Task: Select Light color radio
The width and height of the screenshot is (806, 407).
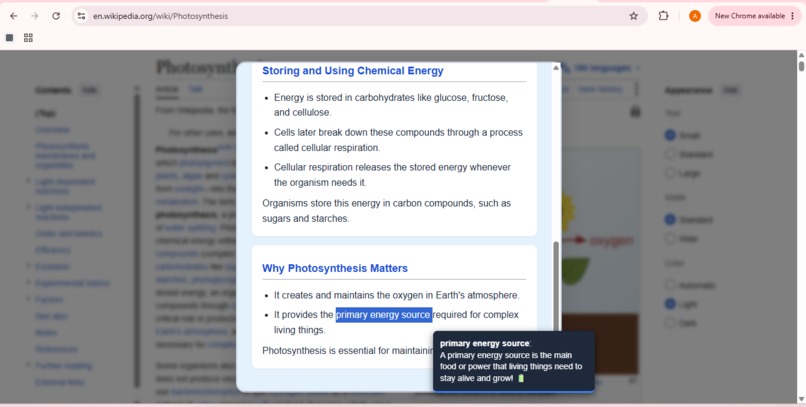Action: point(670,304)
